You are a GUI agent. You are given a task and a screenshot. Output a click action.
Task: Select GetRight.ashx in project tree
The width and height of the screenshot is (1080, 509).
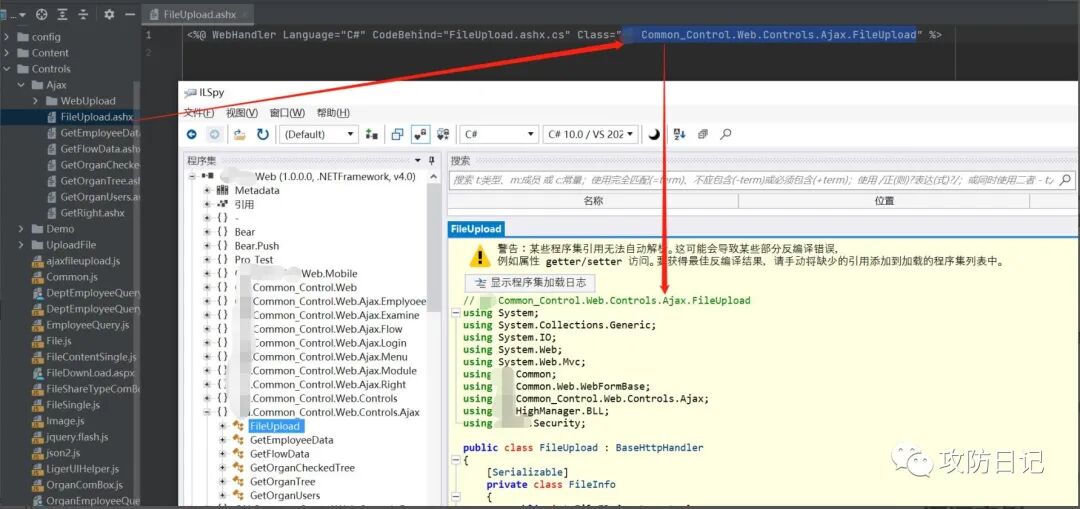point(92,213)
